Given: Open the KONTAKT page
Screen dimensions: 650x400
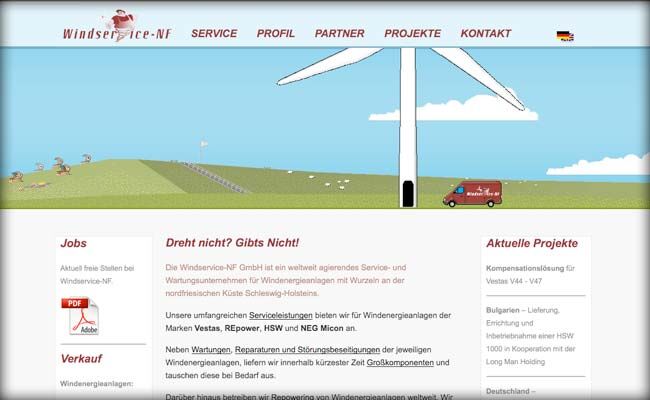Looking at the screenshot, I should pos(486,33).
